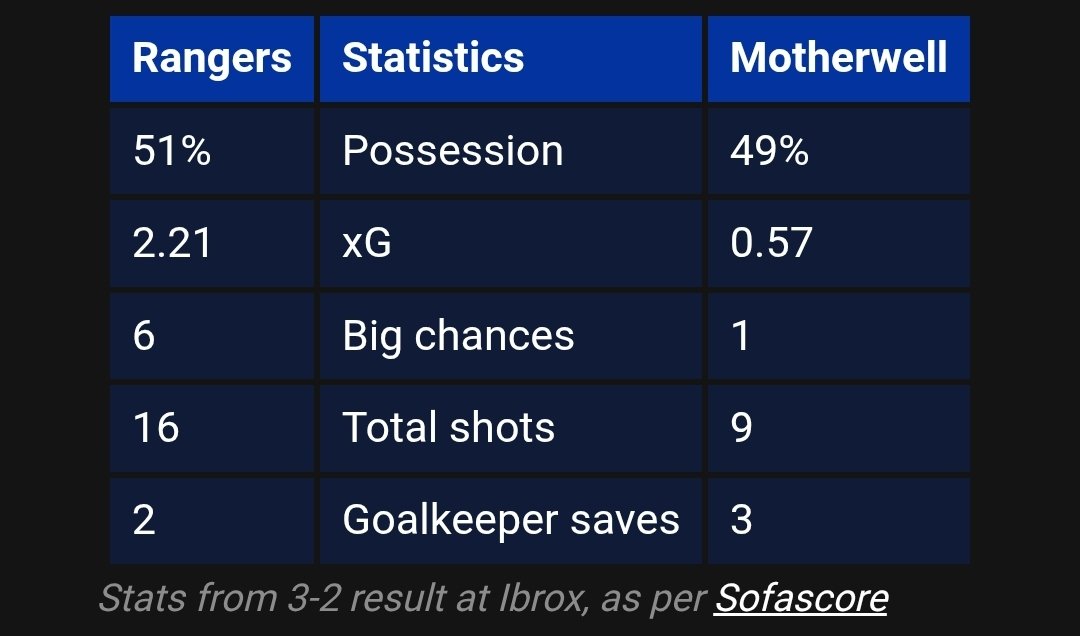1080x636 pixels.
Task: Select the Goalkeeper saves row label
Action: 510,520
